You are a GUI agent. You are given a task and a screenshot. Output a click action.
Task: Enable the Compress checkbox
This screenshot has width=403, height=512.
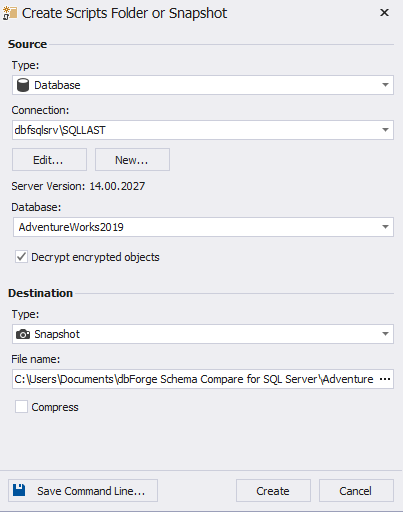21,407
